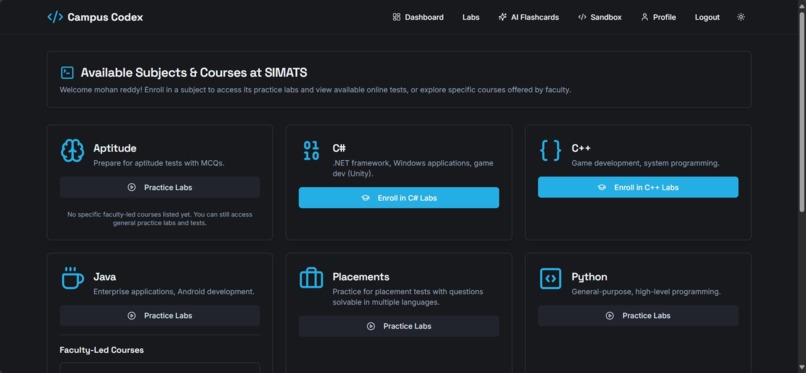Click 'No specific faculty-led courses listed yet' note
This screenshot has height=373, width=806.
click(160, 219)
